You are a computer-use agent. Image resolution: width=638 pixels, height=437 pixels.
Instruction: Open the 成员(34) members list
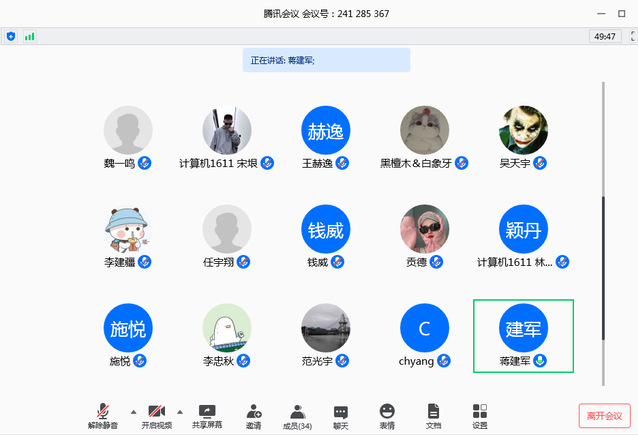click(297, 416)
